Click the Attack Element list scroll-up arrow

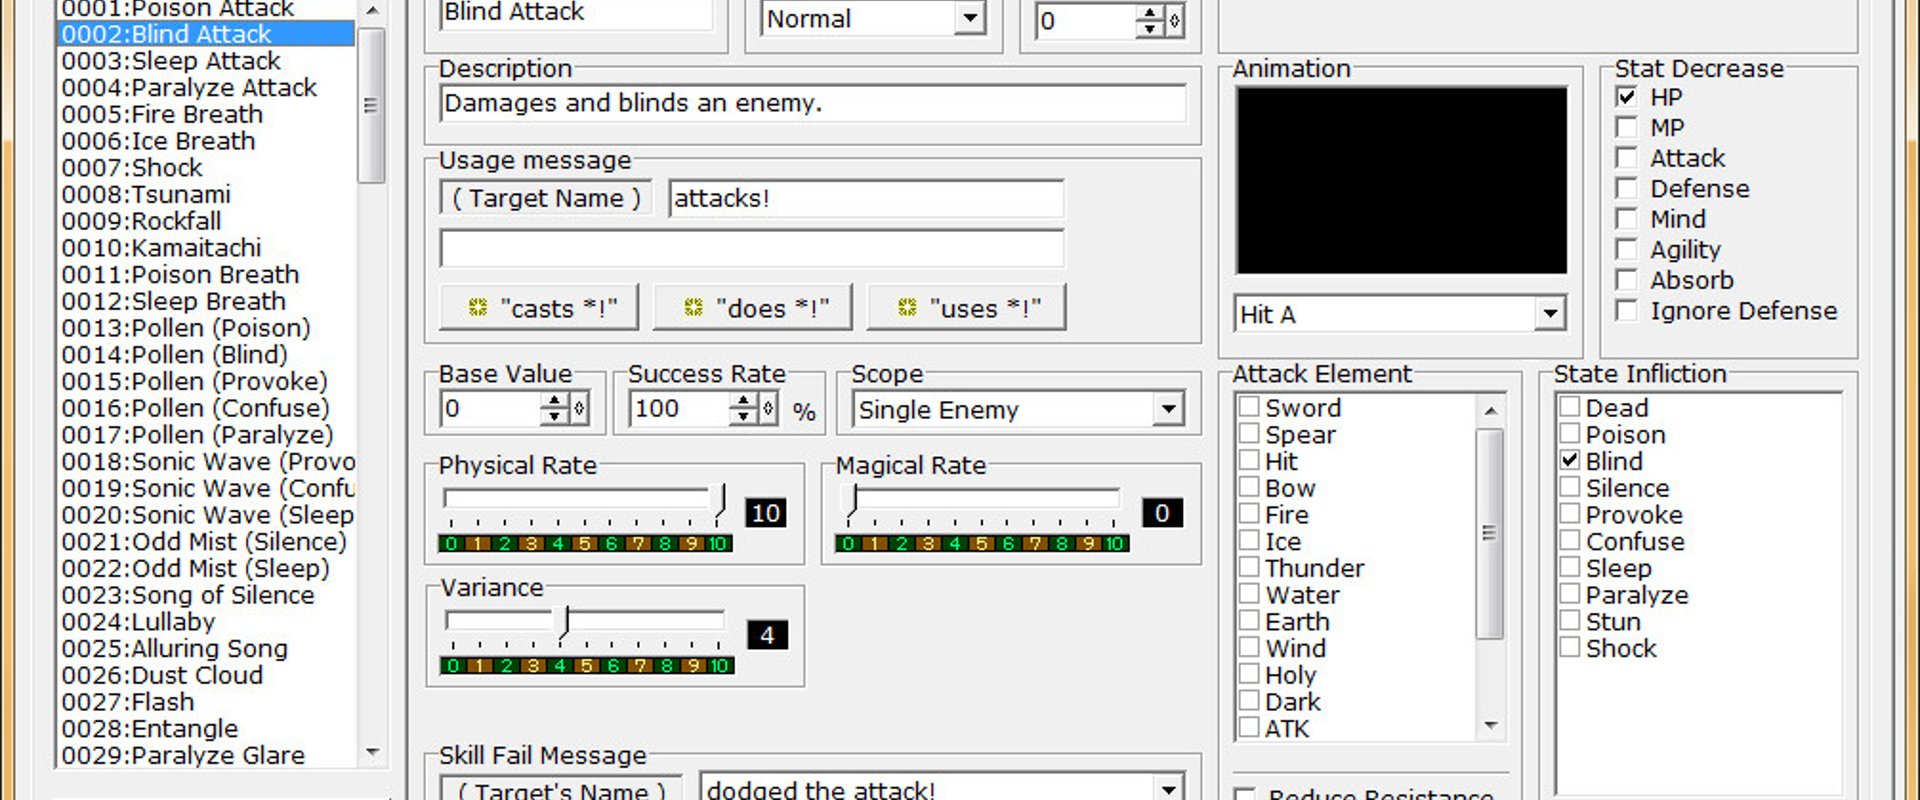coord(1490,410)
